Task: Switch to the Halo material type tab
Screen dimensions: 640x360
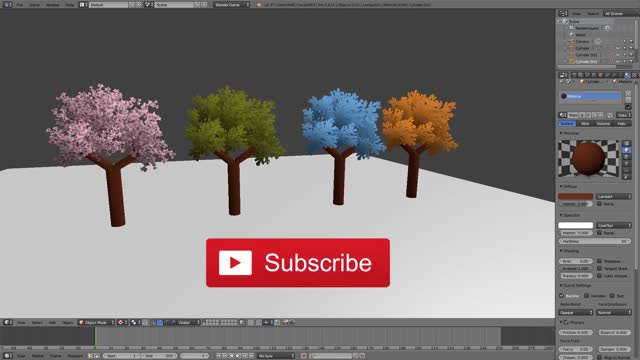Action: [622, 123]
